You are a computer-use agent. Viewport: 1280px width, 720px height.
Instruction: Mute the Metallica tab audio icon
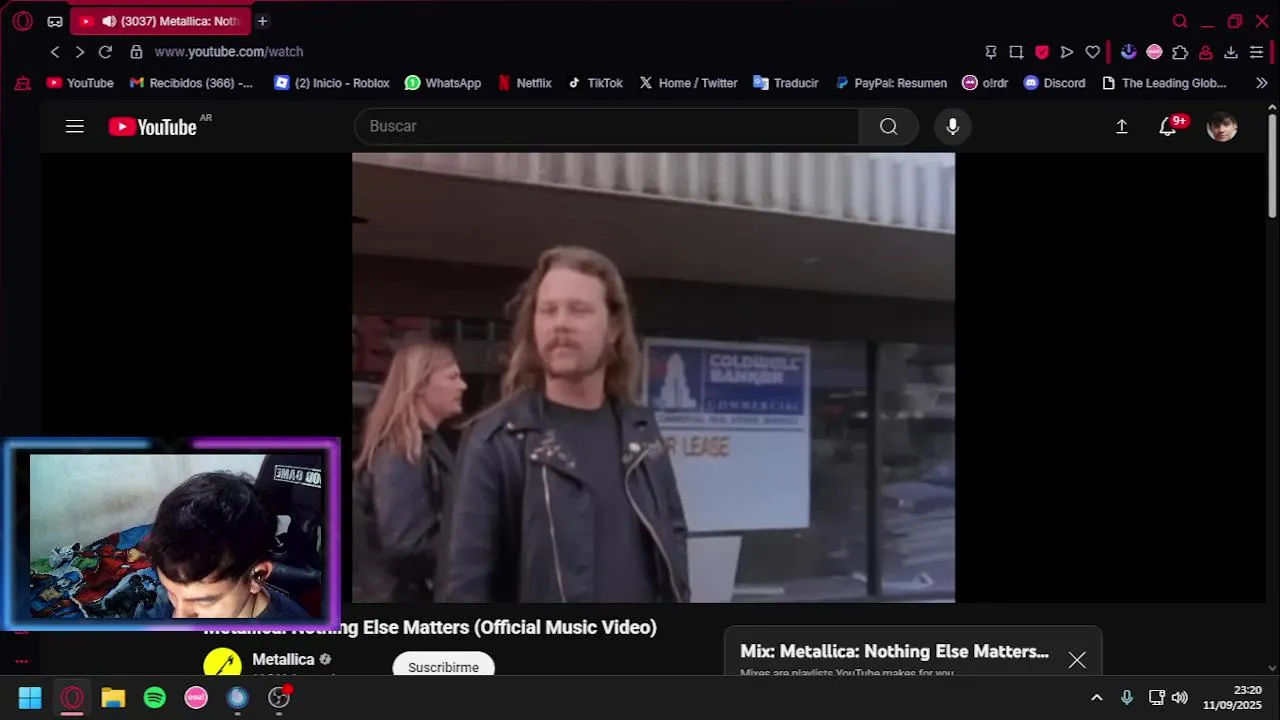pyautogui.click(x=109, y=21)
